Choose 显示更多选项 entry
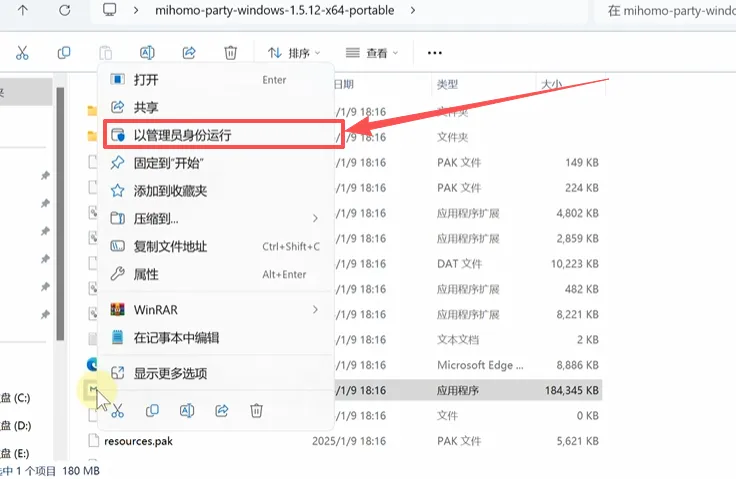 pos(216,373)
